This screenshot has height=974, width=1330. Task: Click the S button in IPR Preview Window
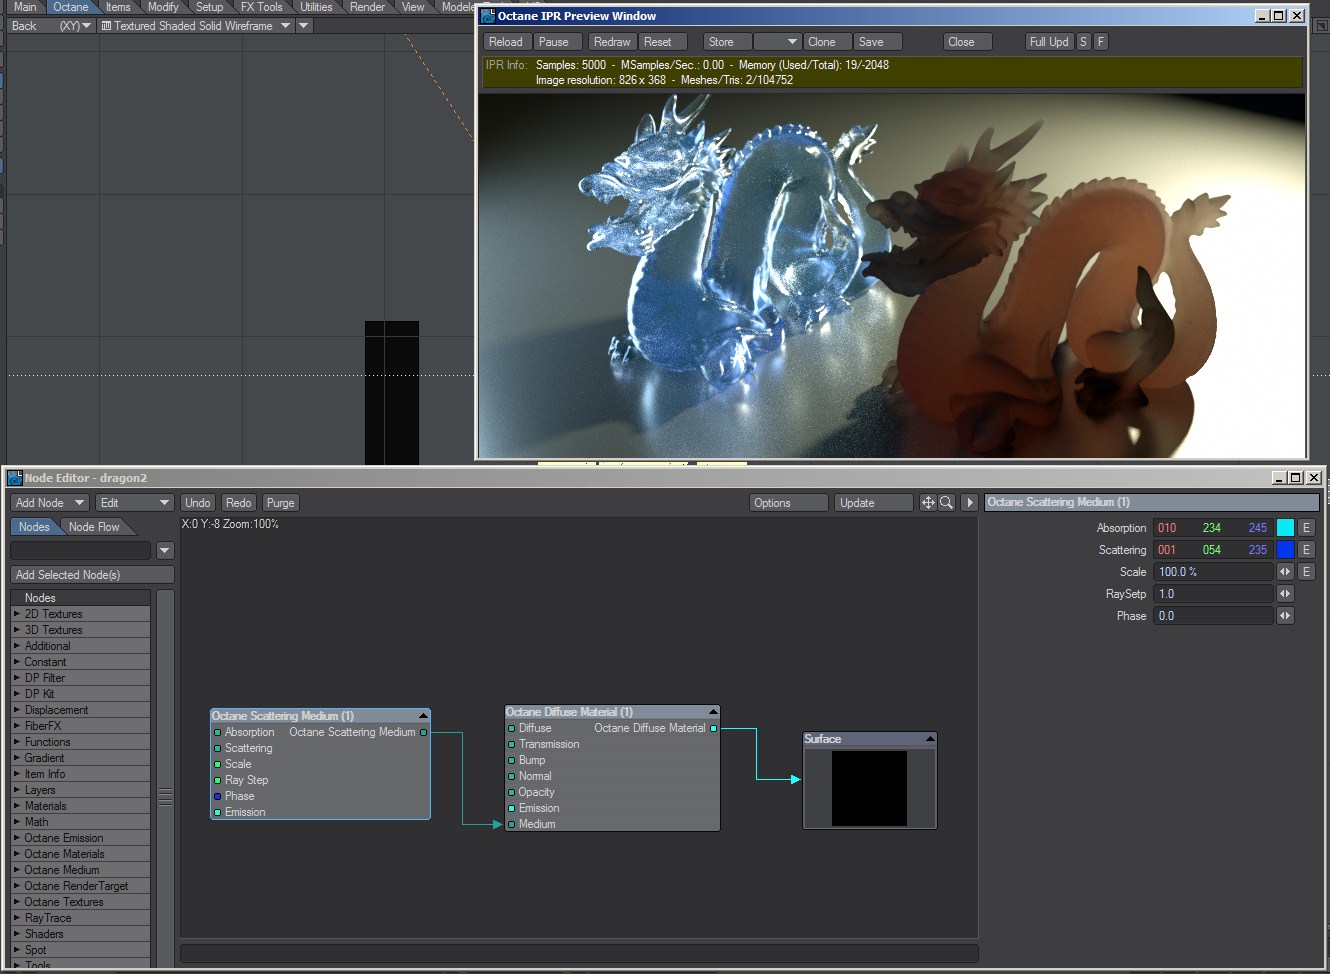coord(1083,42)
